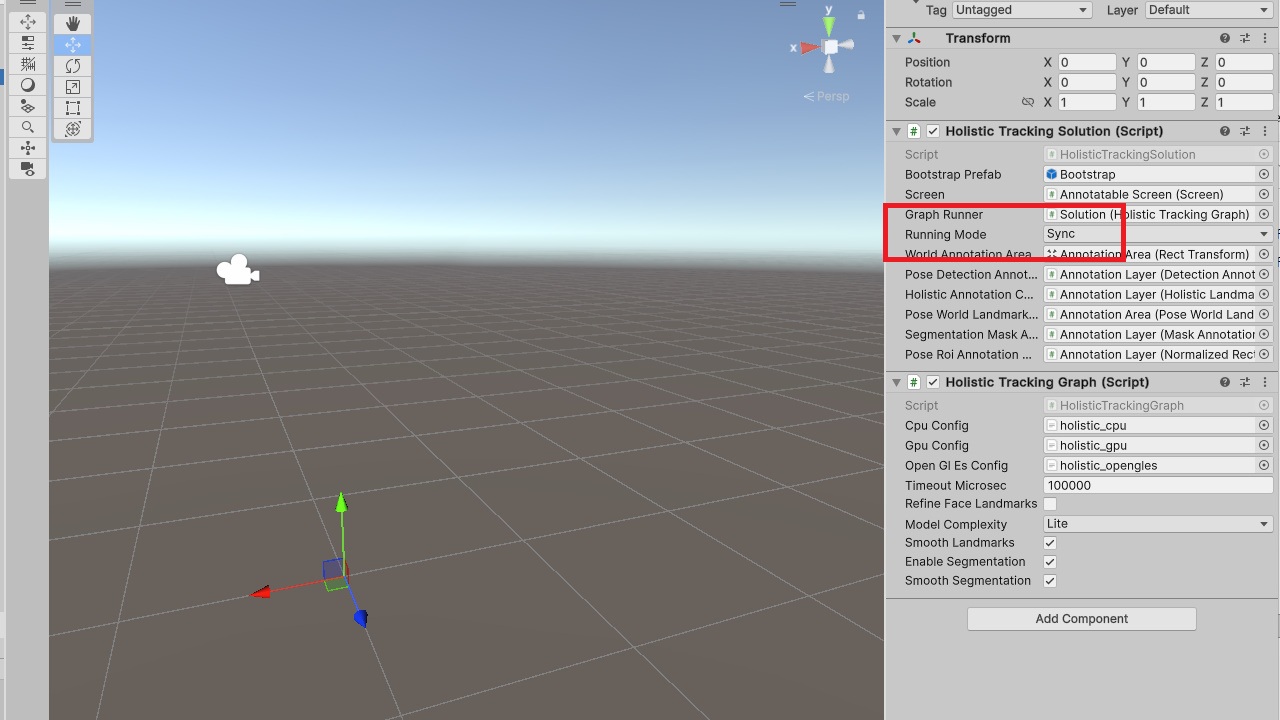Image resolution: width=1280 pixels, height=720 pixels.
Task: Select the Rotate tool
Action: point(72,65)
